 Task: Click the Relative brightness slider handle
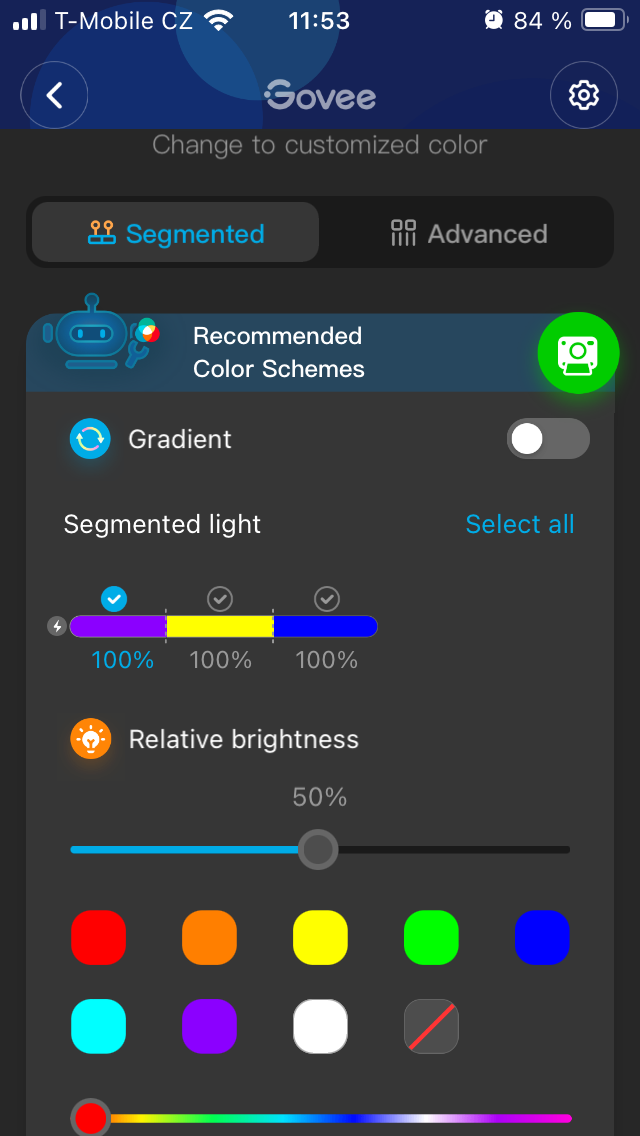click(318, 850)
